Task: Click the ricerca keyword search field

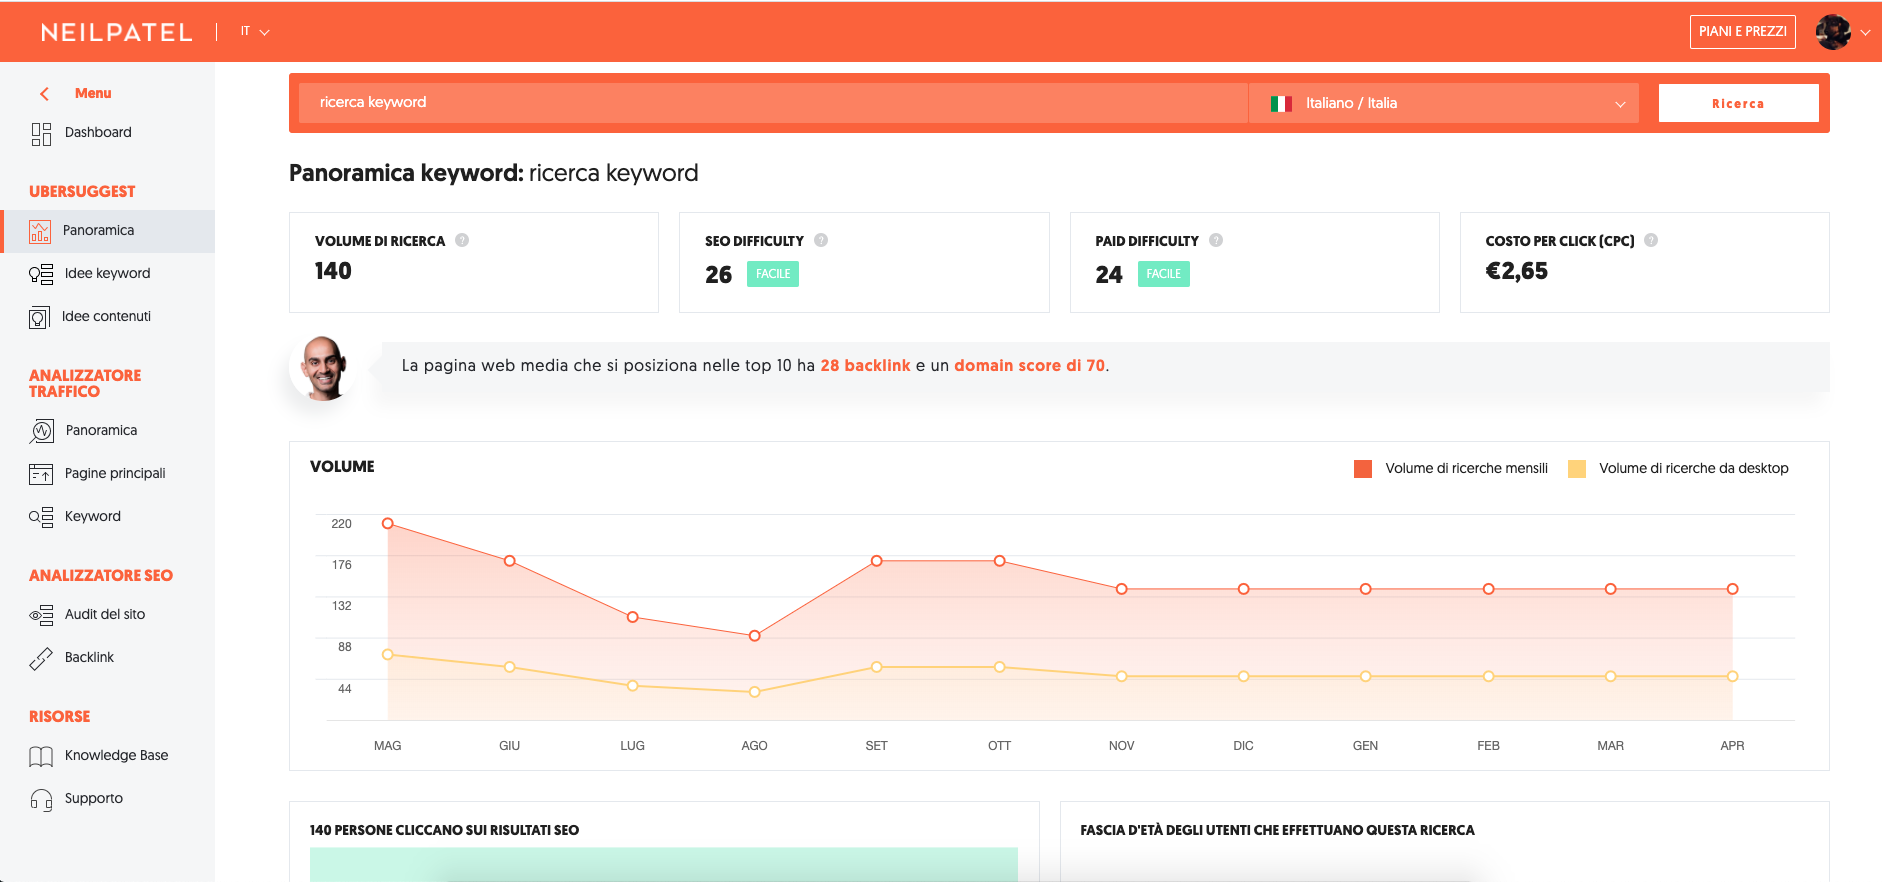Action: coord(772,103)
